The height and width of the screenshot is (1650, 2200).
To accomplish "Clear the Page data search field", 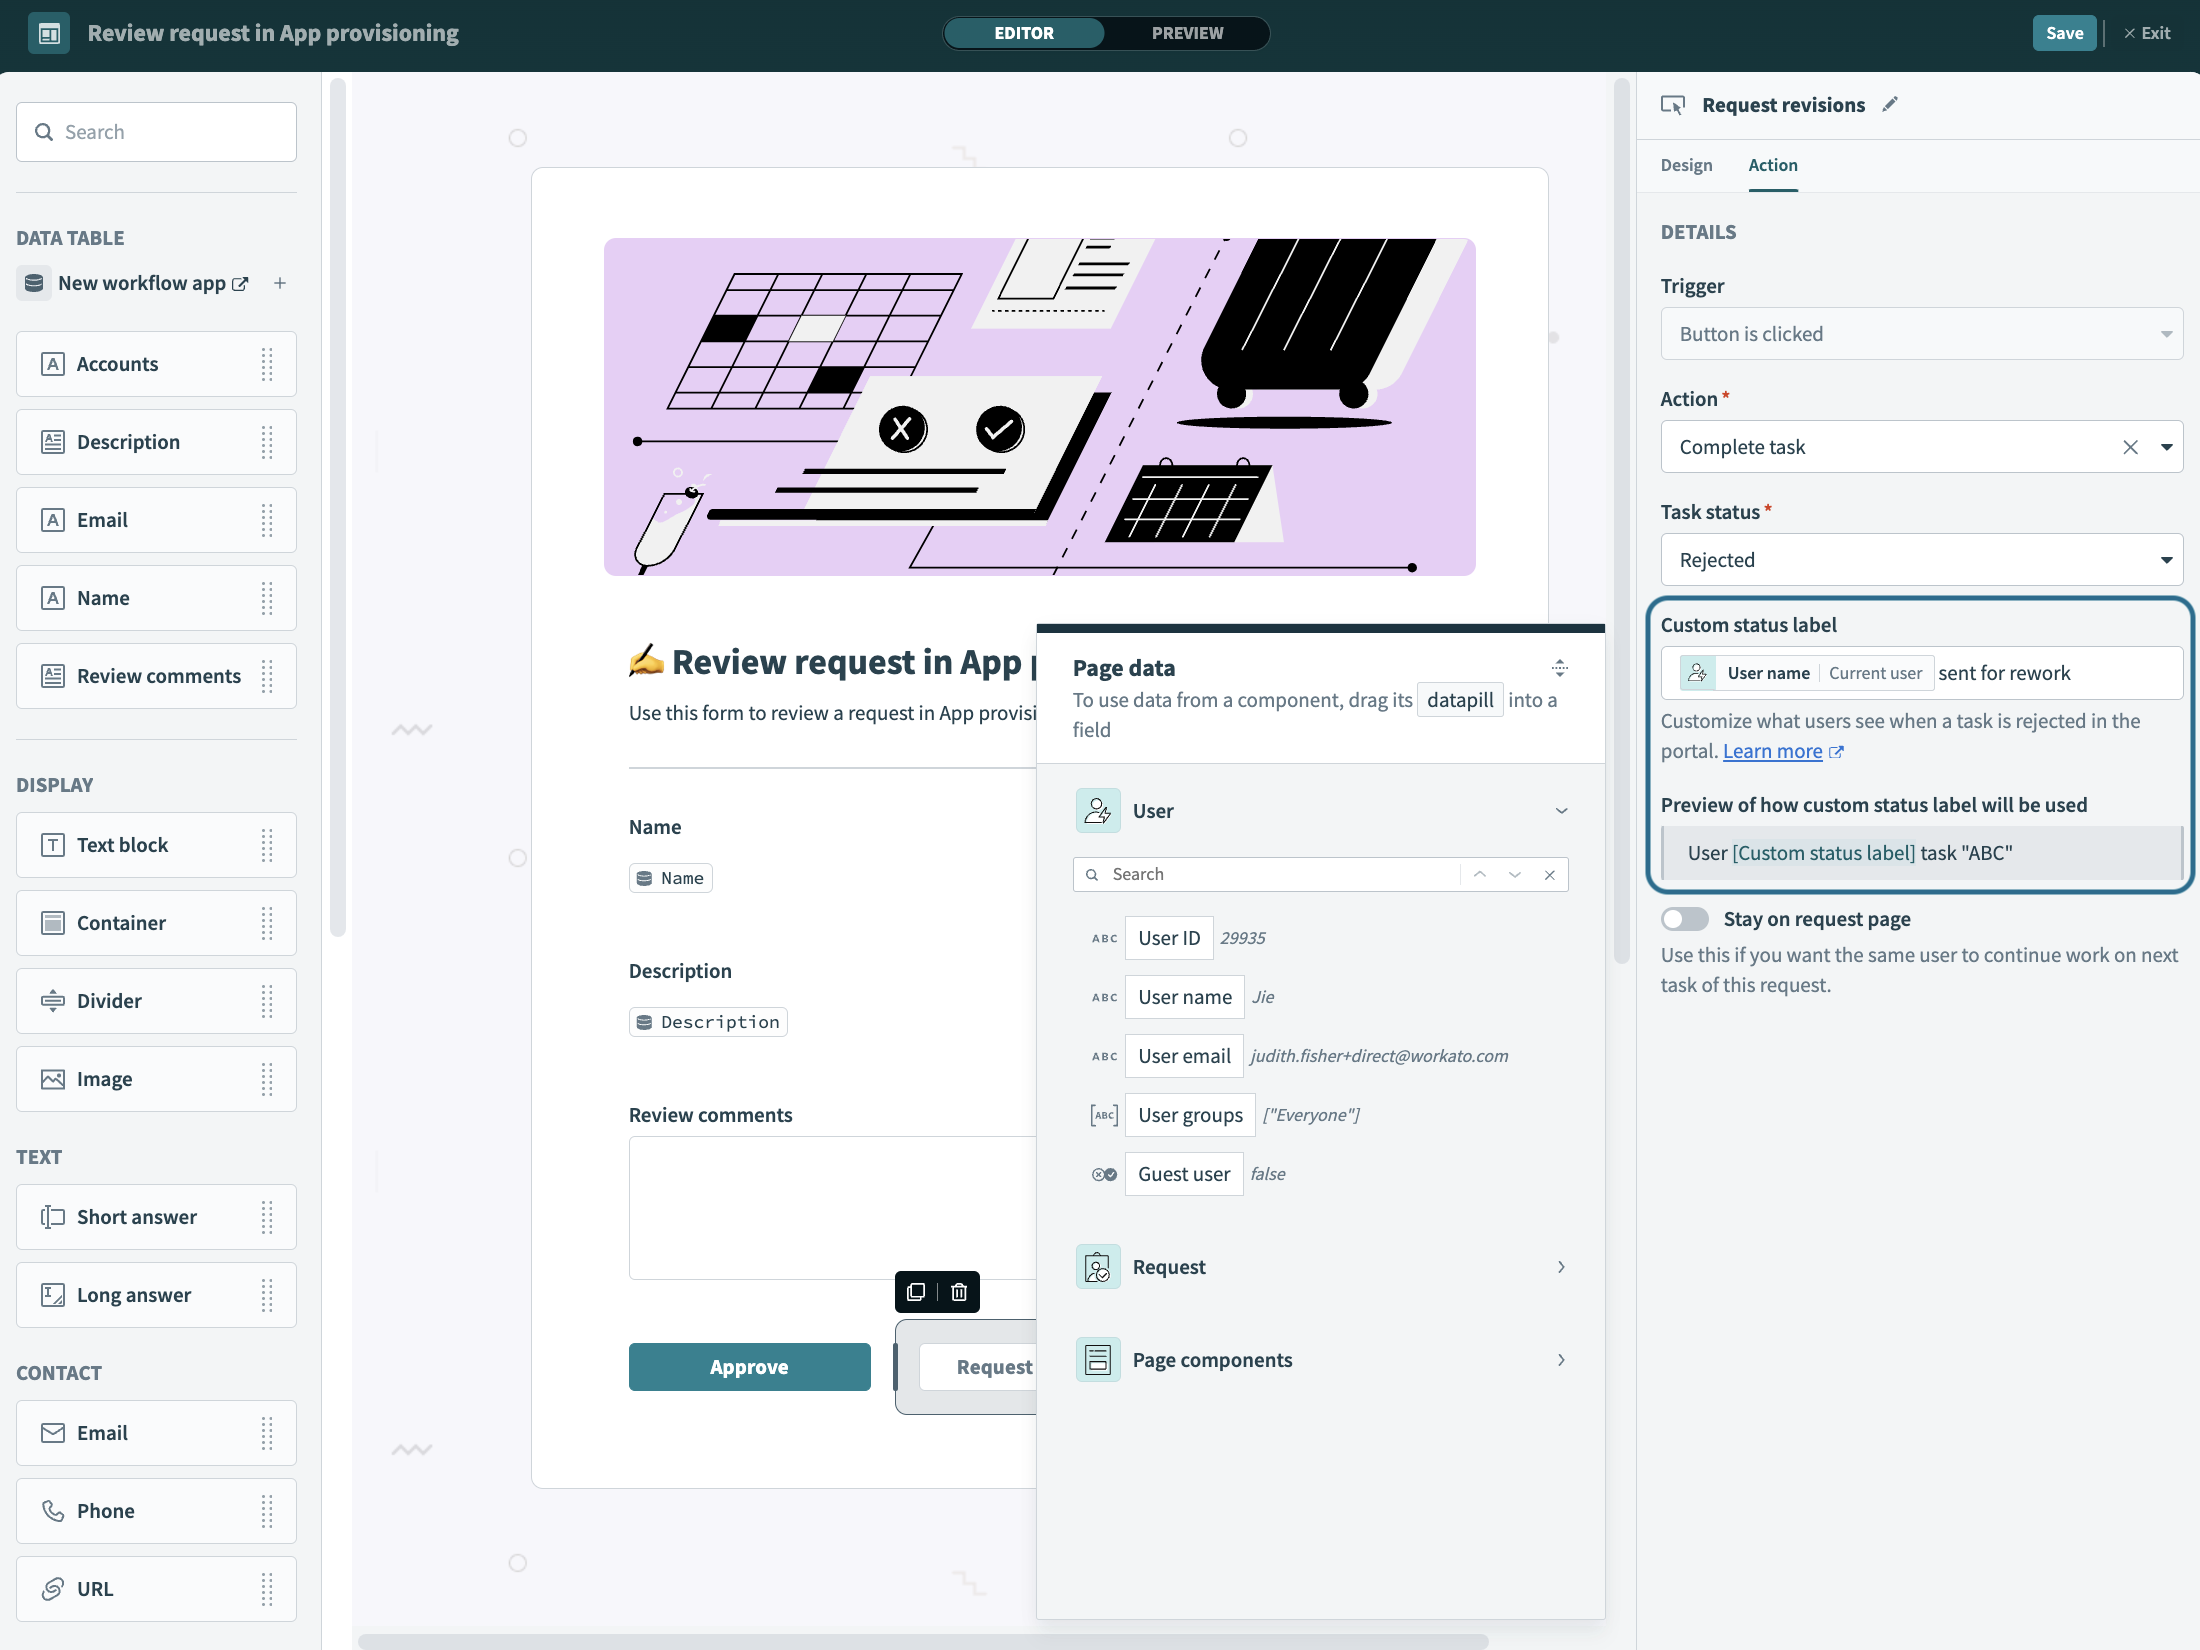I will point(1549,874).
